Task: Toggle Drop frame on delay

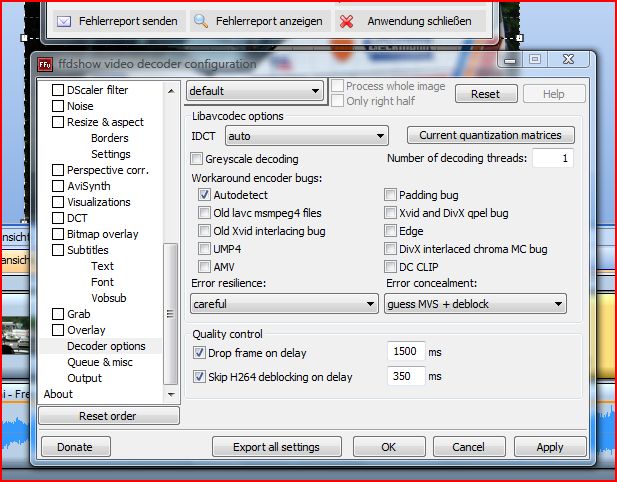Action: 198,353
